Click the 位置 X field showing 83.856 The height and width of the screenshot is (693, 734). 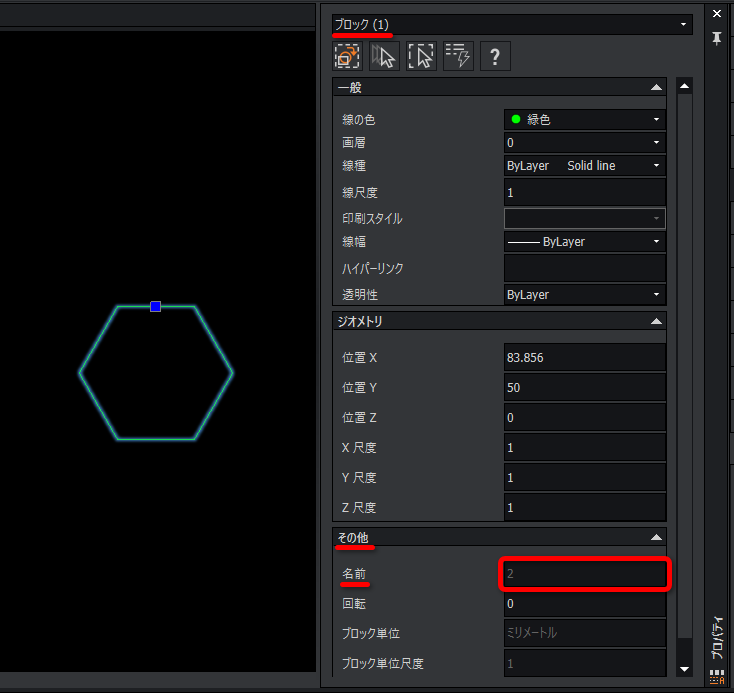pos(585,357)
